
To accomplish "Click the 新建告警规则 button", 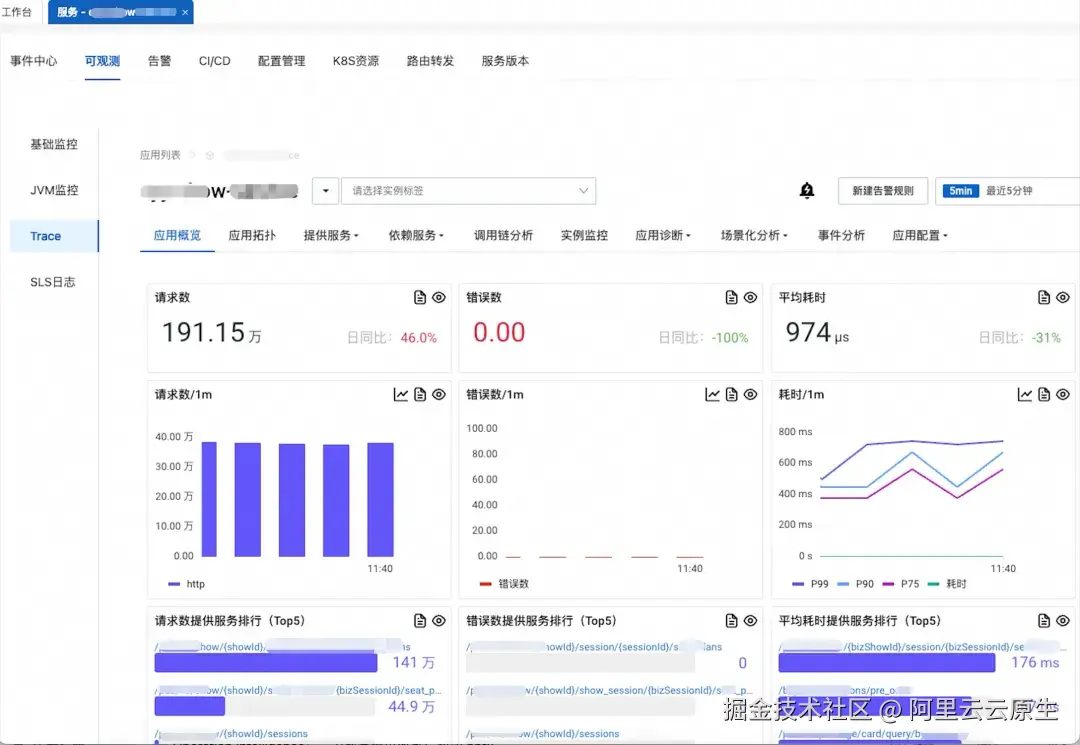I will [x=882, y=190].
